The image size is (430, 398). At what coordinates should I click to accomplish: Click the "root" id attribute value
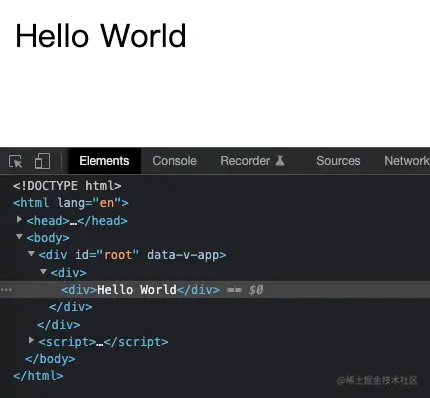[x=118, y=255]
